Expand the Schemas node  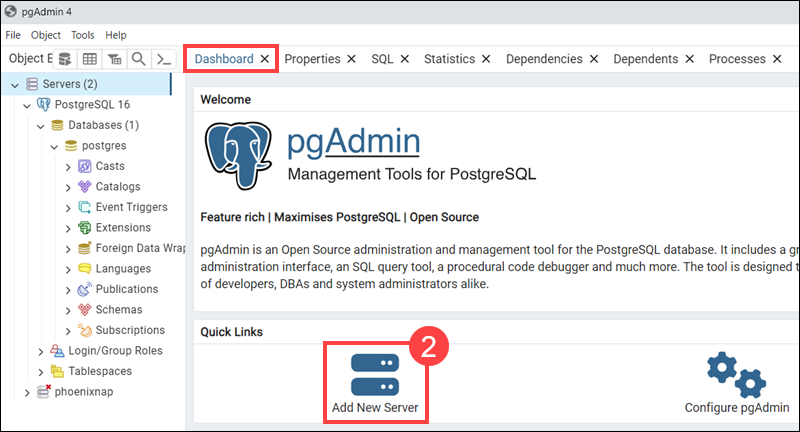point(68,311)
